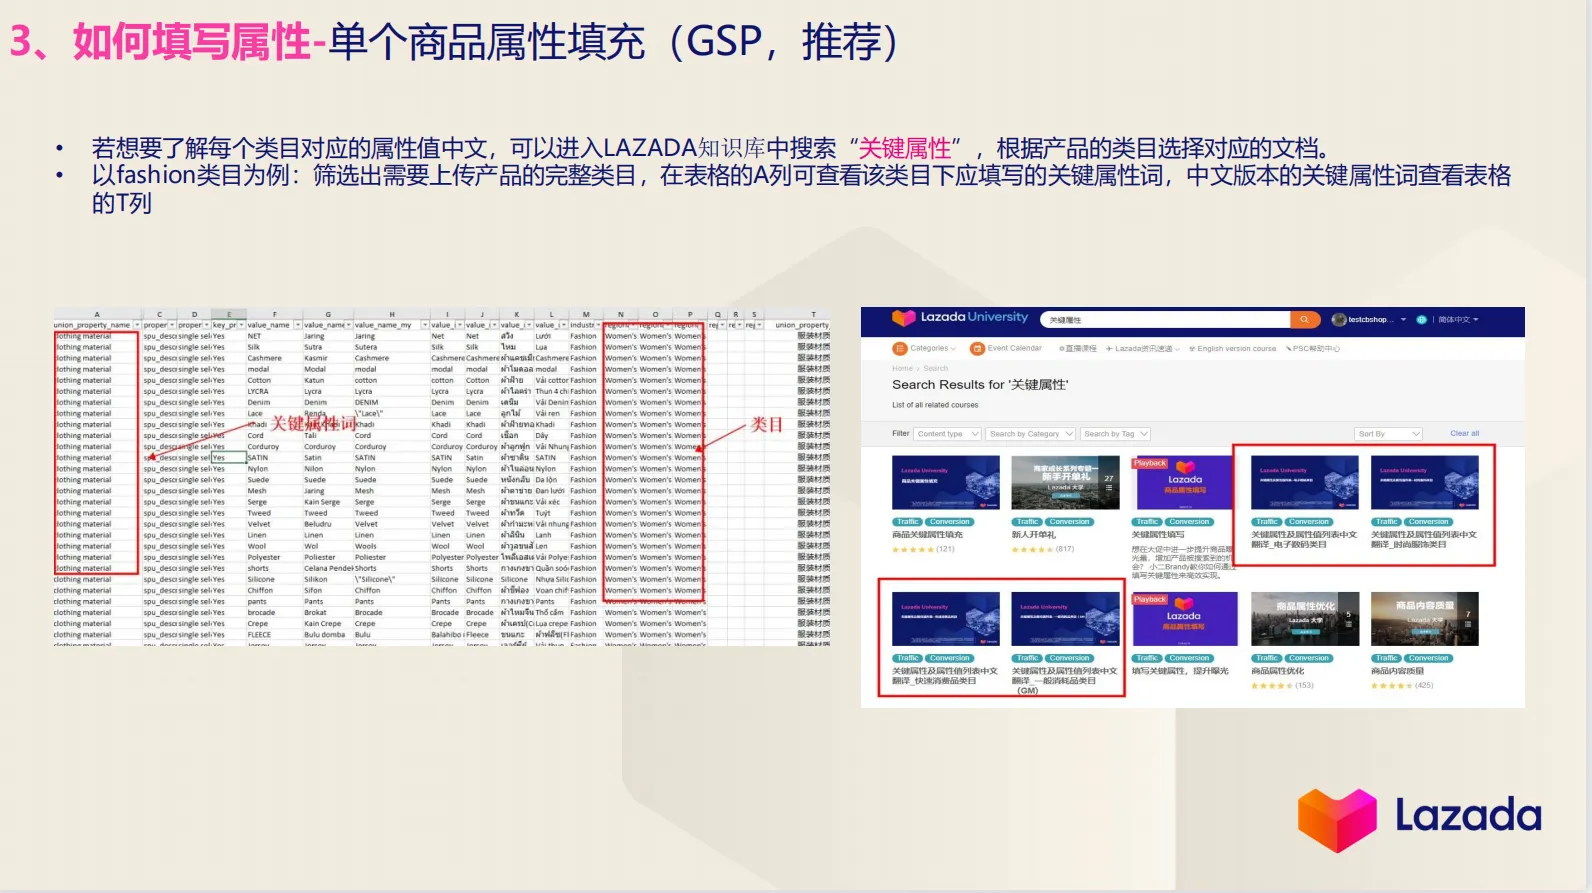Click the globe language icon

[x=1421, y=320]
